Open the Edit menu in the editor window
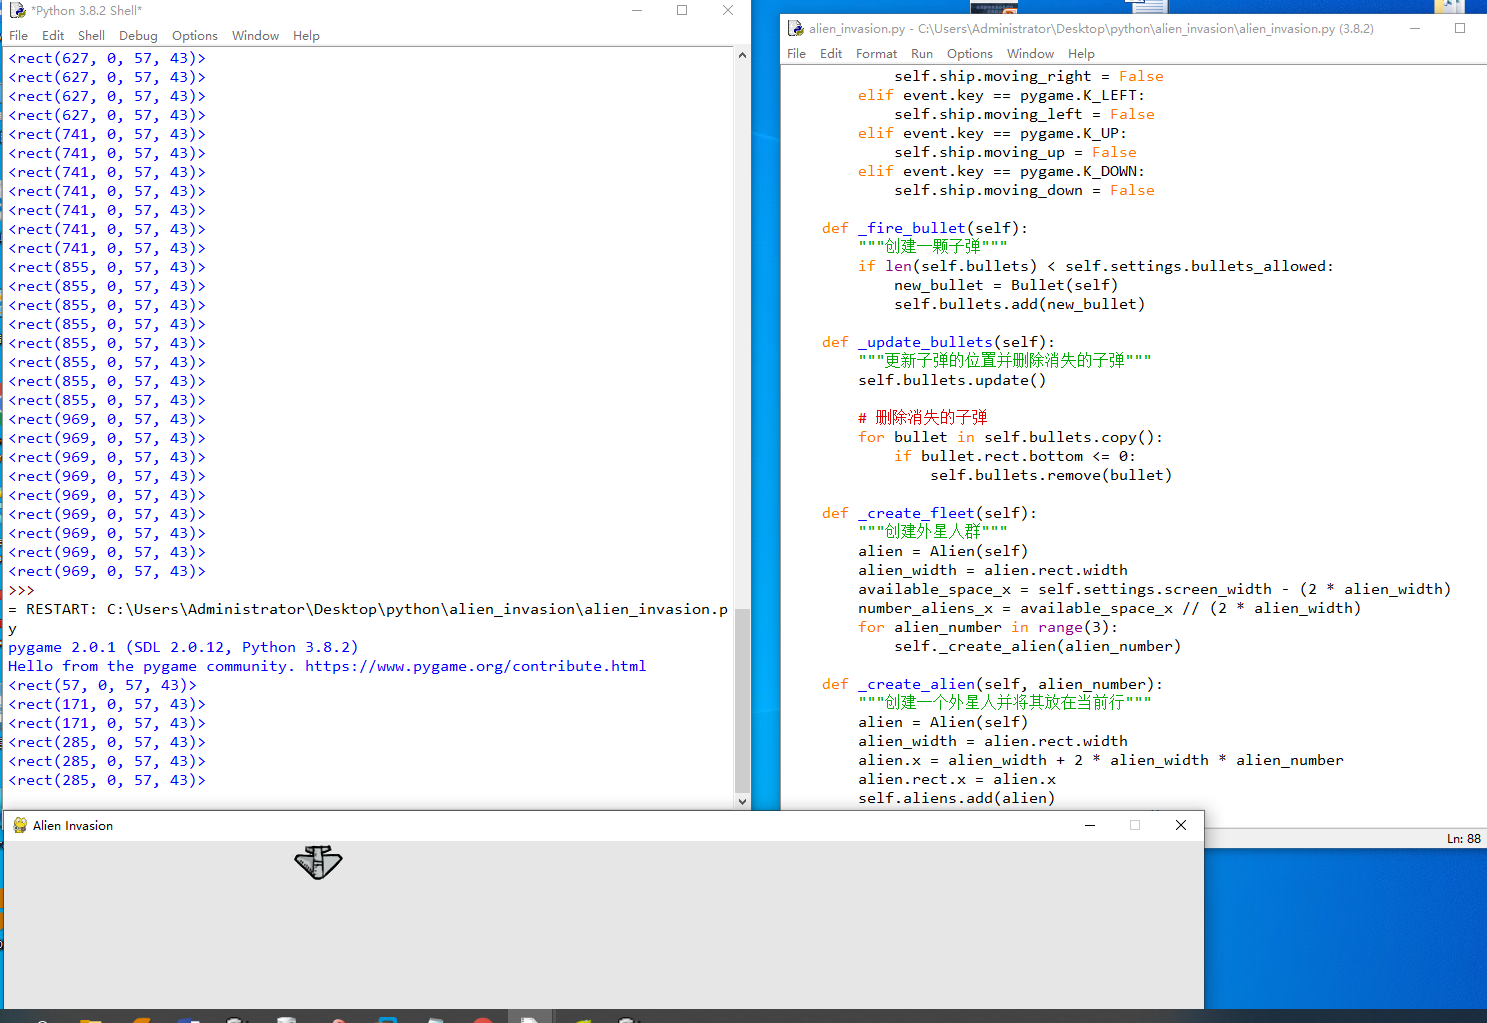The height and width of the screenshot is (1023, 1487). (x=831, y=53)
